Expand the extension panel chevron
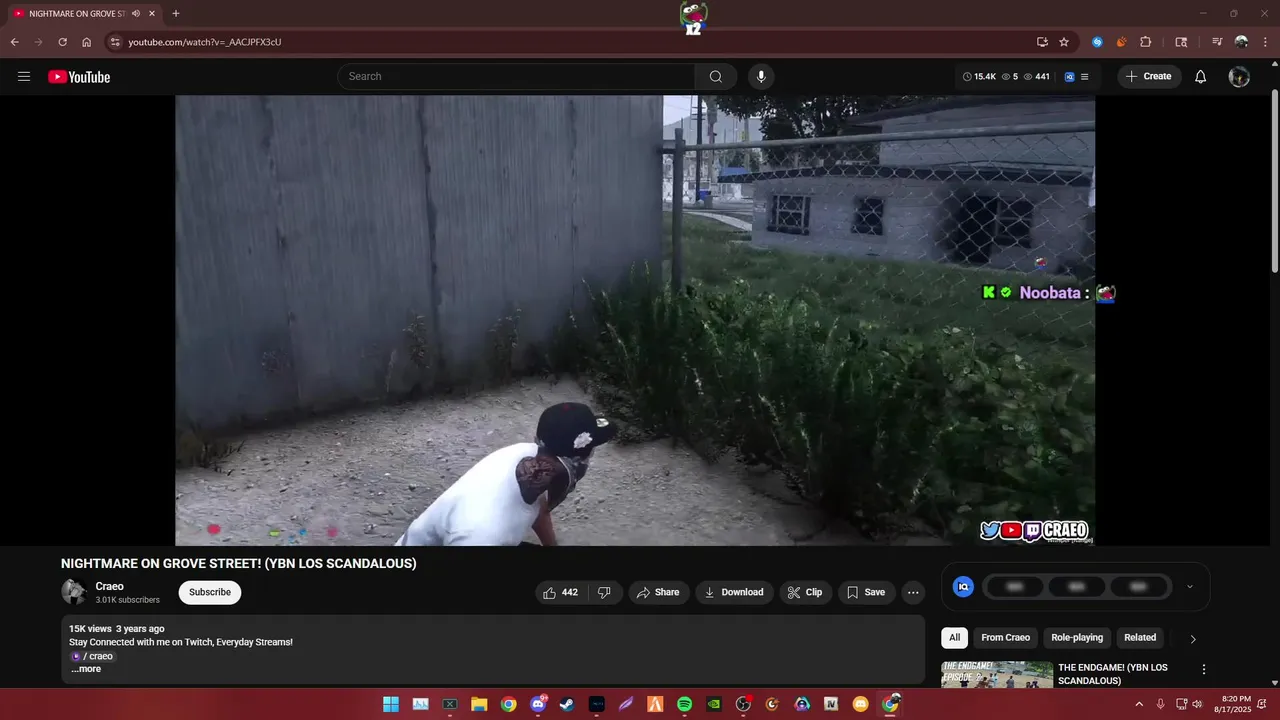Image resolution: width=1280 pixels, height=720 pixels. pyautogui.click(x=1189, y=587)
